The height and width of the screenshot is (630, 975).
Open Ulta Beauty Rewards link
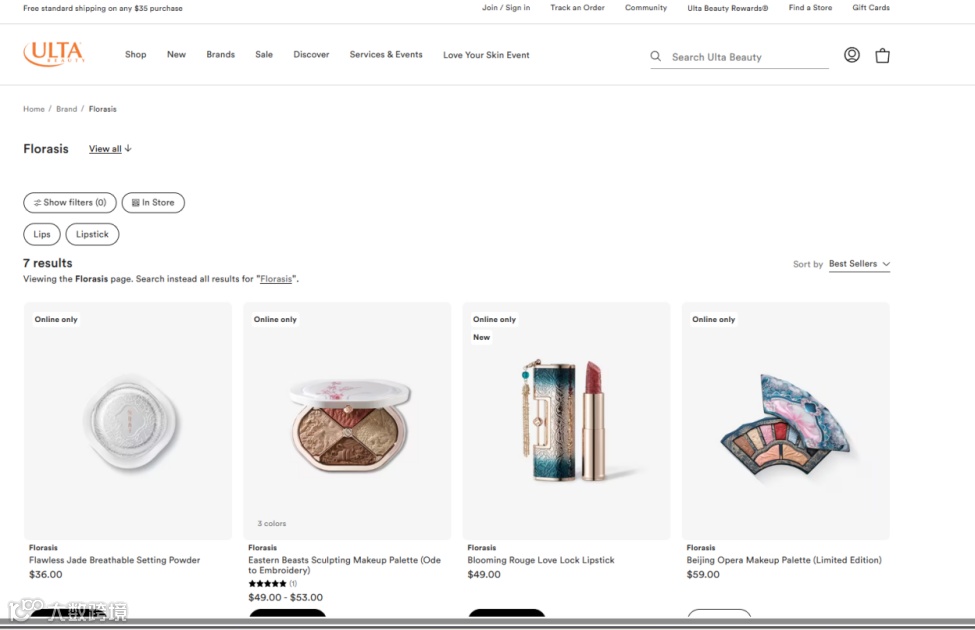(x=728, y=8)
